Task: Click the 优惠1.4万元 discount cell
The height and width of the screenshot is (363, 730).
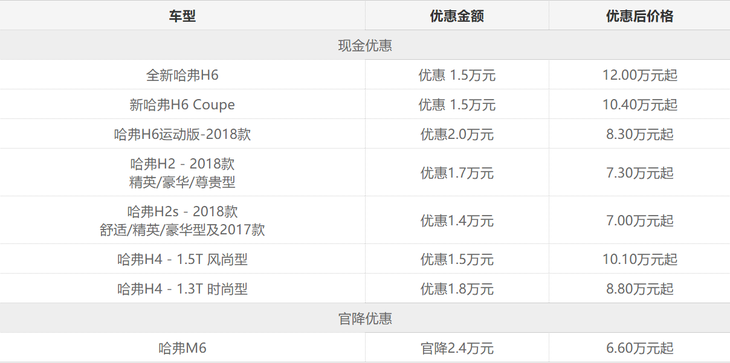Action: point(457,221)
